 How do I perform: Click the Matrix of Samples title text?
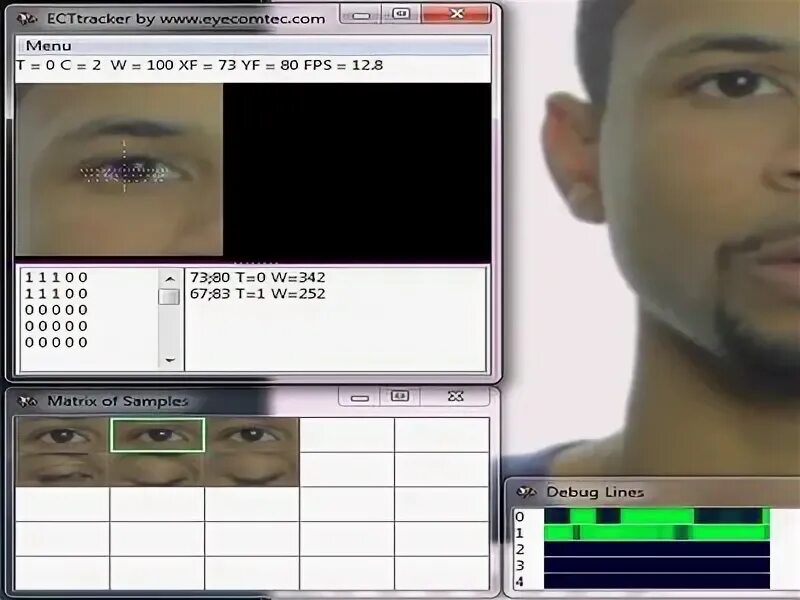pyautogui.click(x=118, y=401)
